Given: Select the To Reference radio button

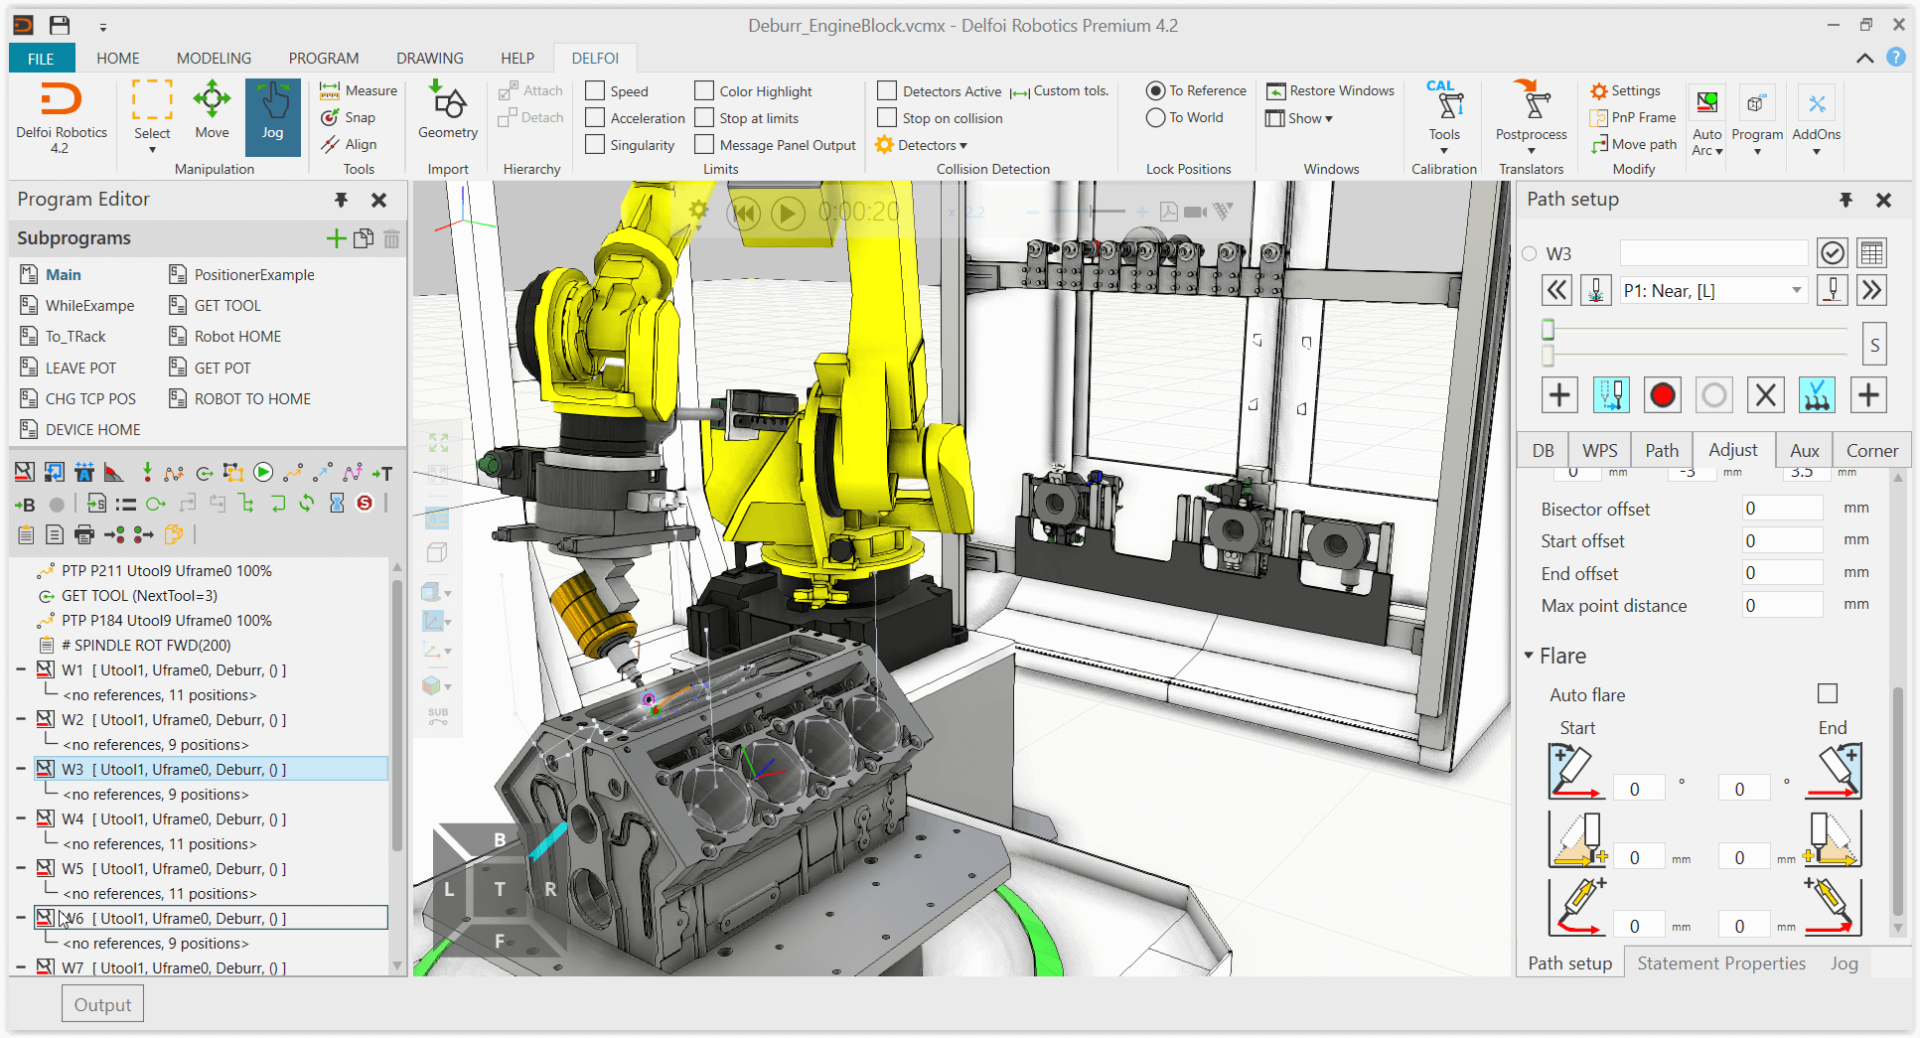Looking at the screenshot, I should tap(1155, 91).
